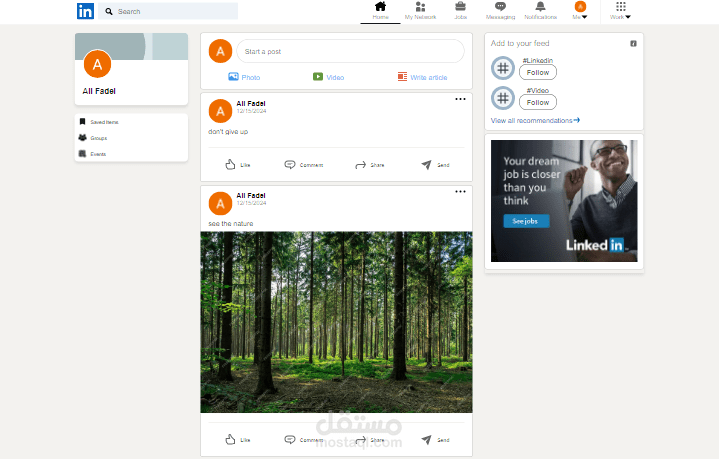Viewport: 719px width, 459px height.
Task: Expand the Me profile dropdown
Action: [x=580, y=11]
